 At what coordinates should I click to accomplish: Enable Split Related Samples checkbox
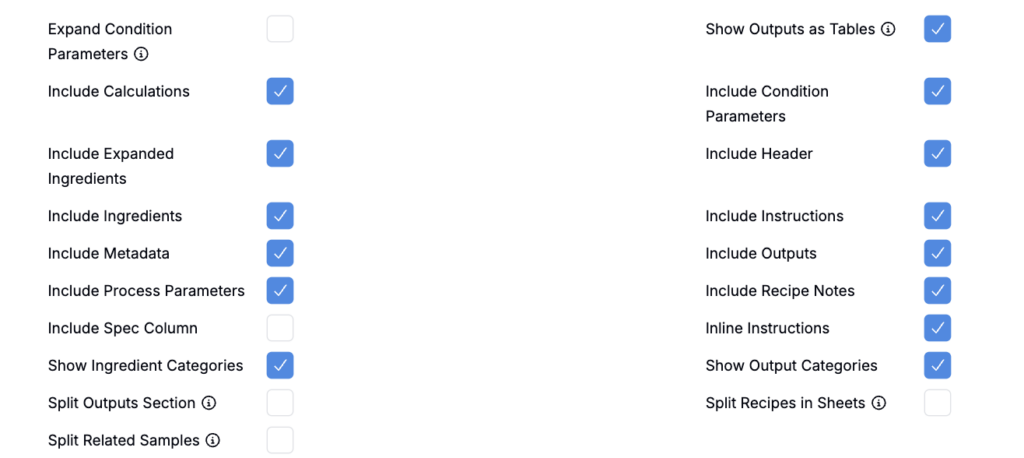click(280, 440)
